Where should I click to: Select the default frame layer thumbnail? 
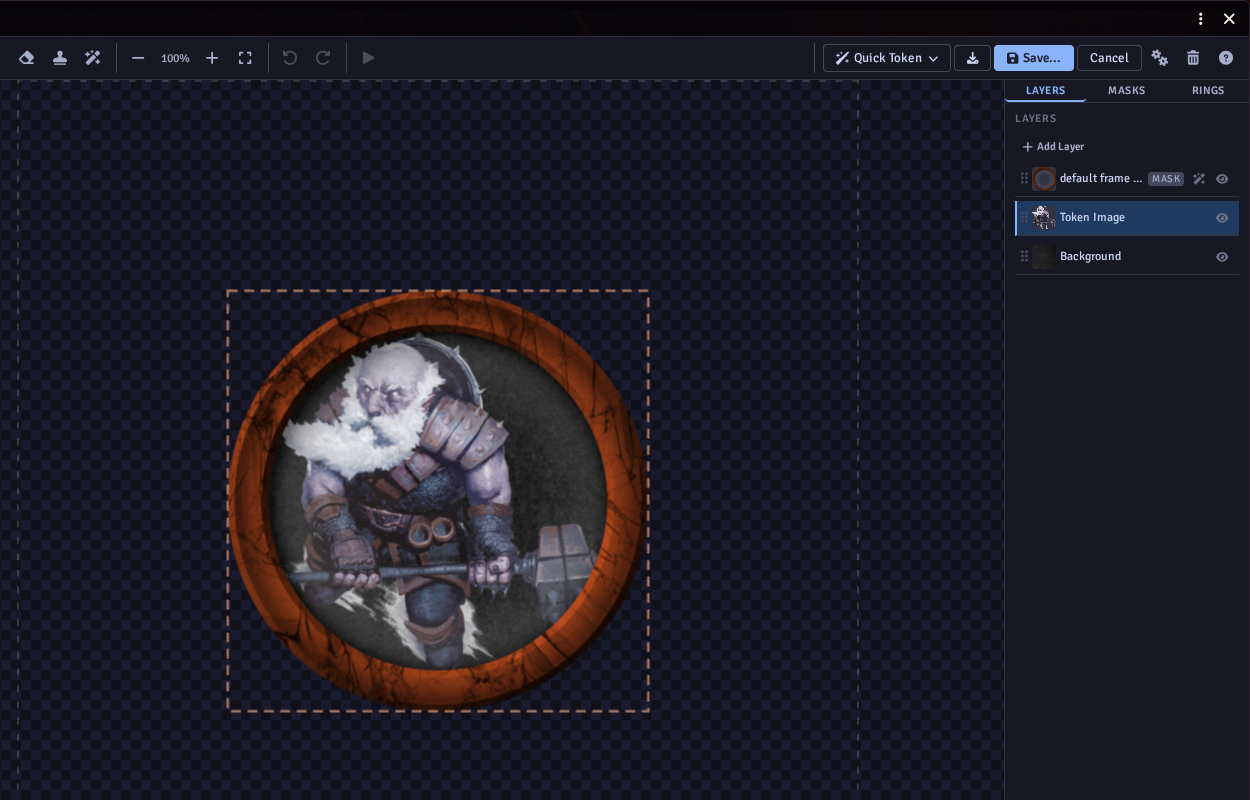point(1044,179)
